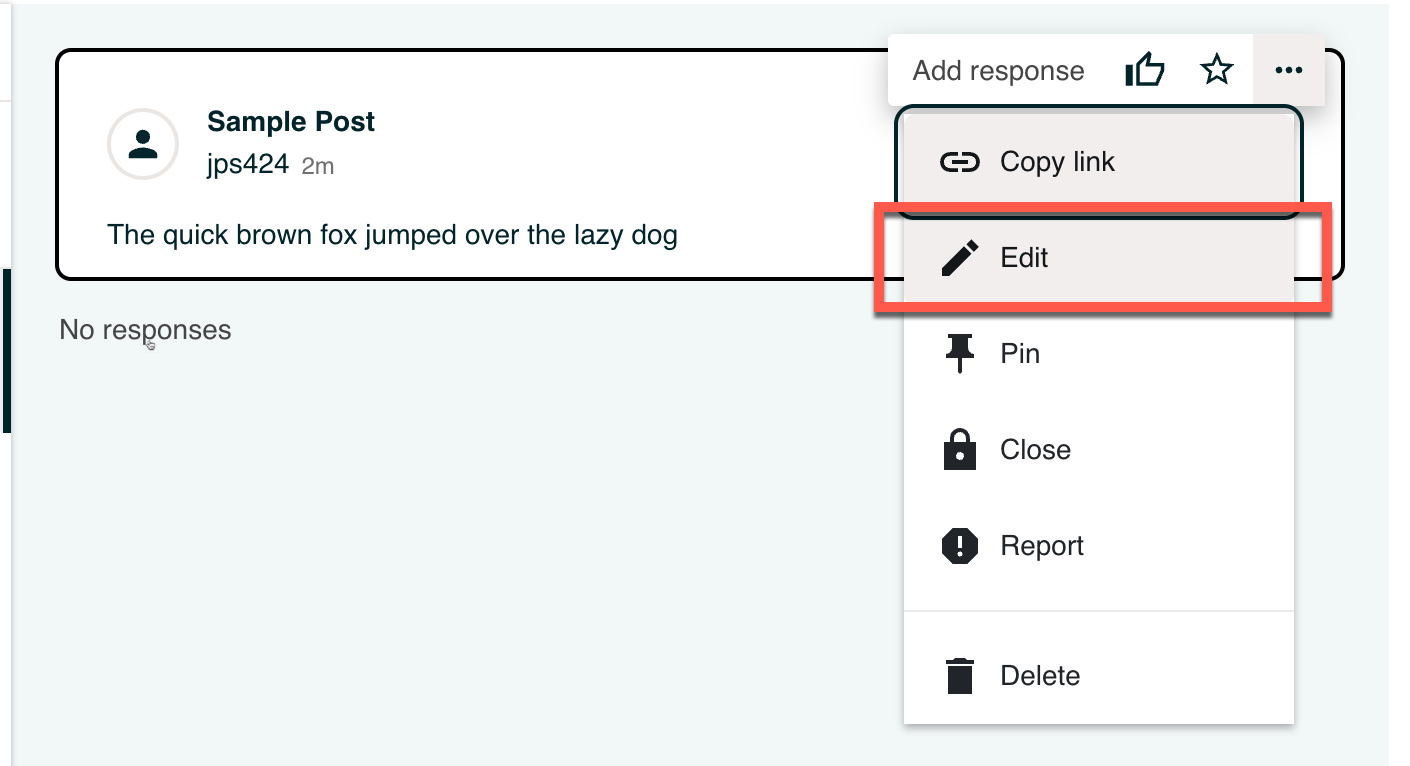The image size is (1410, 766).
Task: Open the three-dot more actions menu
Action: click(1289, 71)
